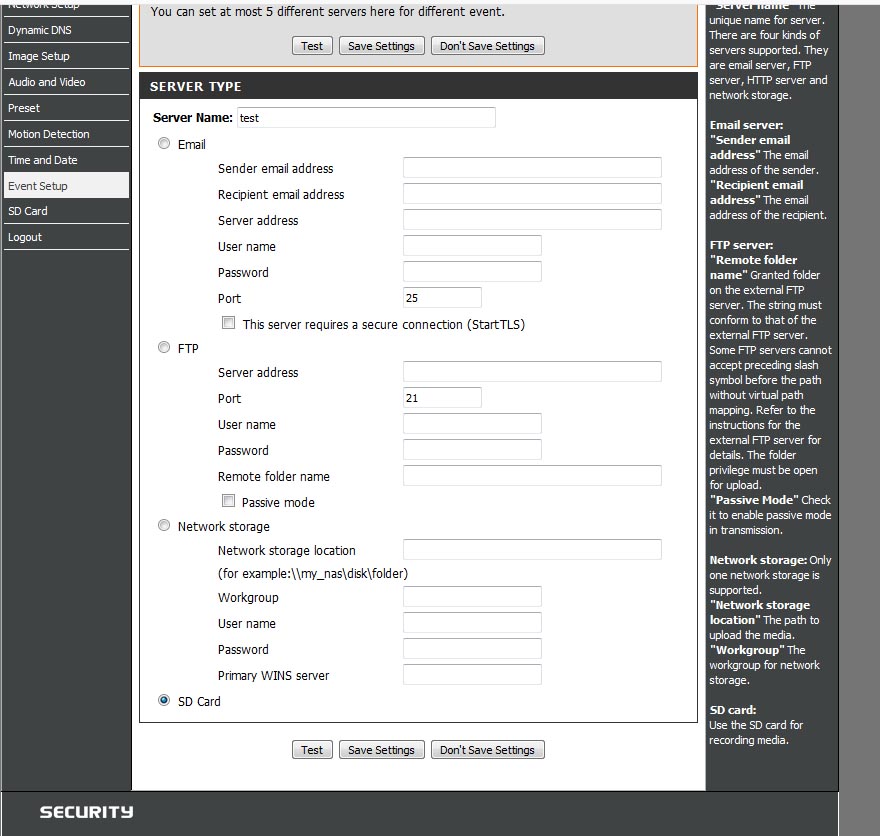The image size is (880, 836).
Task: Select the SD Card radio option
Action: [164, 701]
